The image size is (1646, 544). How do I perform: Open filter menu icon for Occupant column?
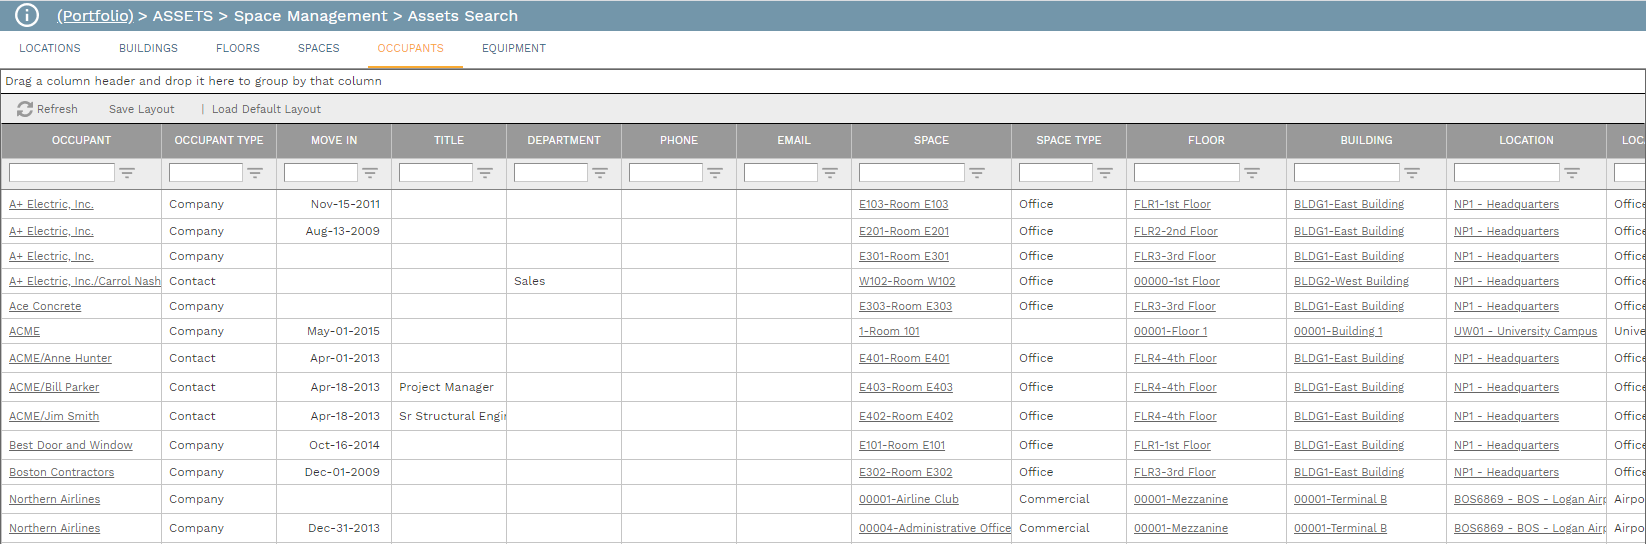tap(127, 173)
